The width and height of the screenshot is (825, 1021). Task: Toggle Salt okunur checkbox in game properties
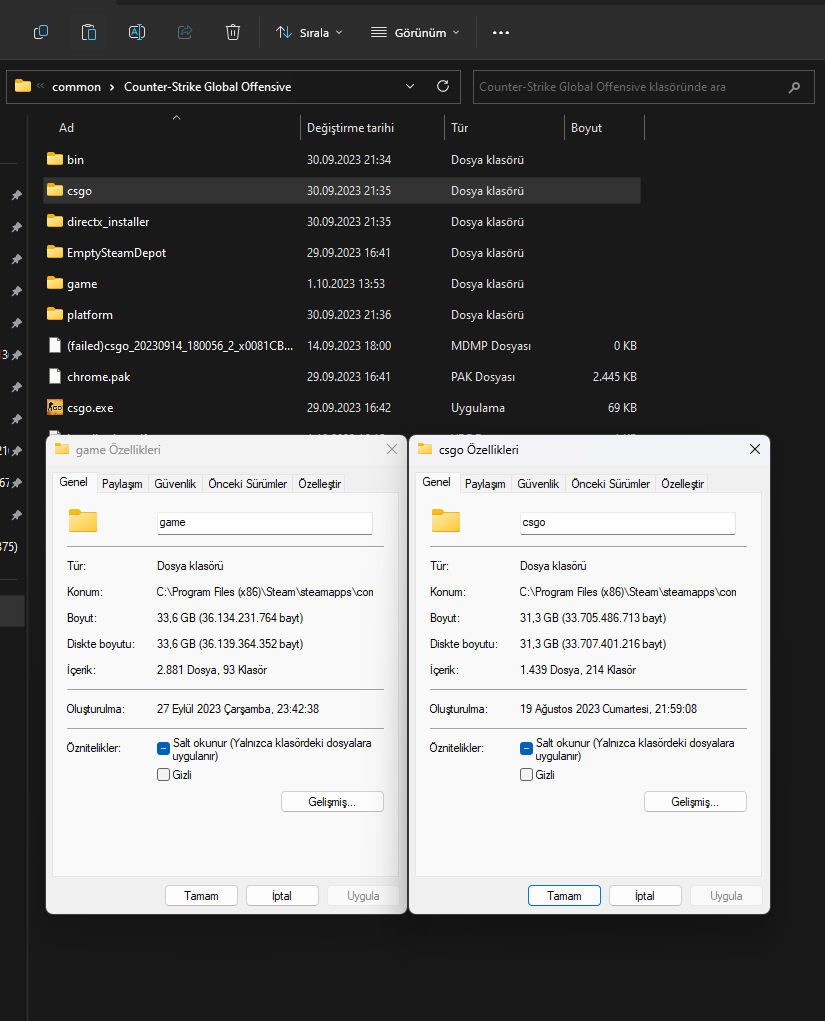click(163, 749)
